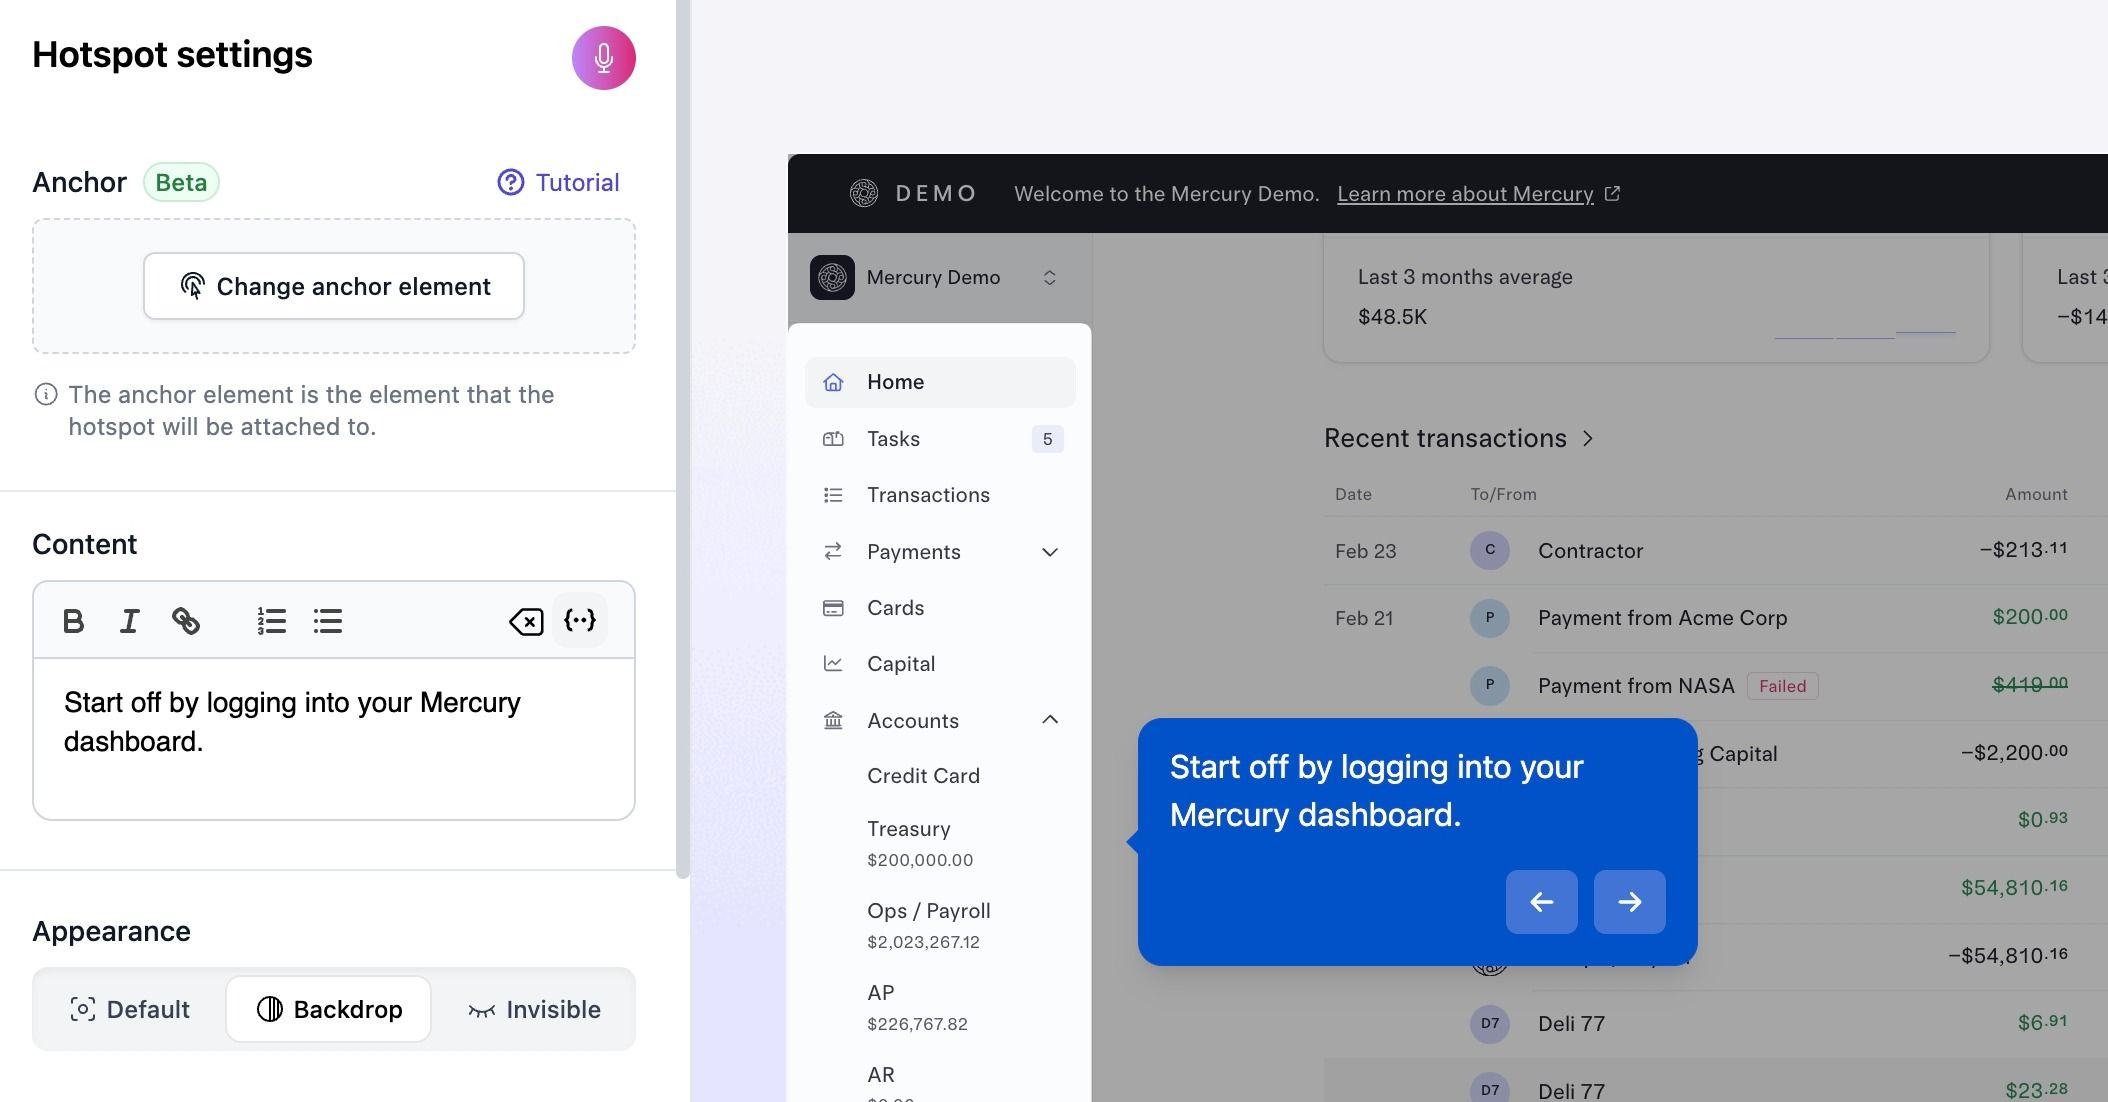The height and width of the screenshot is (1102, 2108).
Task: Click the Payment from Acme Corp row
Action: (1715, 618)
